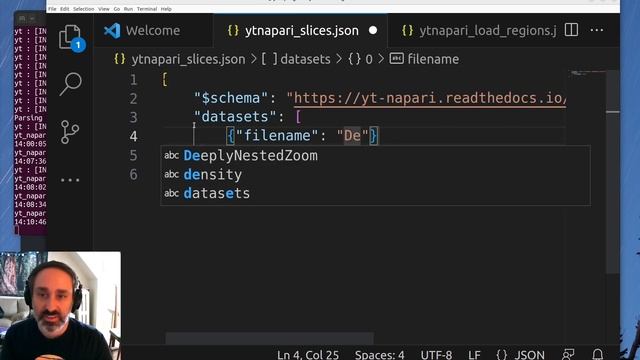The height and width of the screenshot is (360, 640).
Task: Click UTF-8 encoding in status bar
Action: (x=436, y=354)
